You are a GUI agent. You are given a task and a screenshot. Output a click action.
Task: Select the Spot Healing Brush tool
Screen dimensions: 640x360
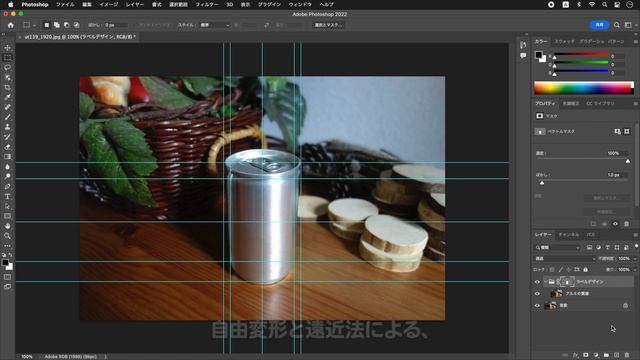(x=7, y=107)
